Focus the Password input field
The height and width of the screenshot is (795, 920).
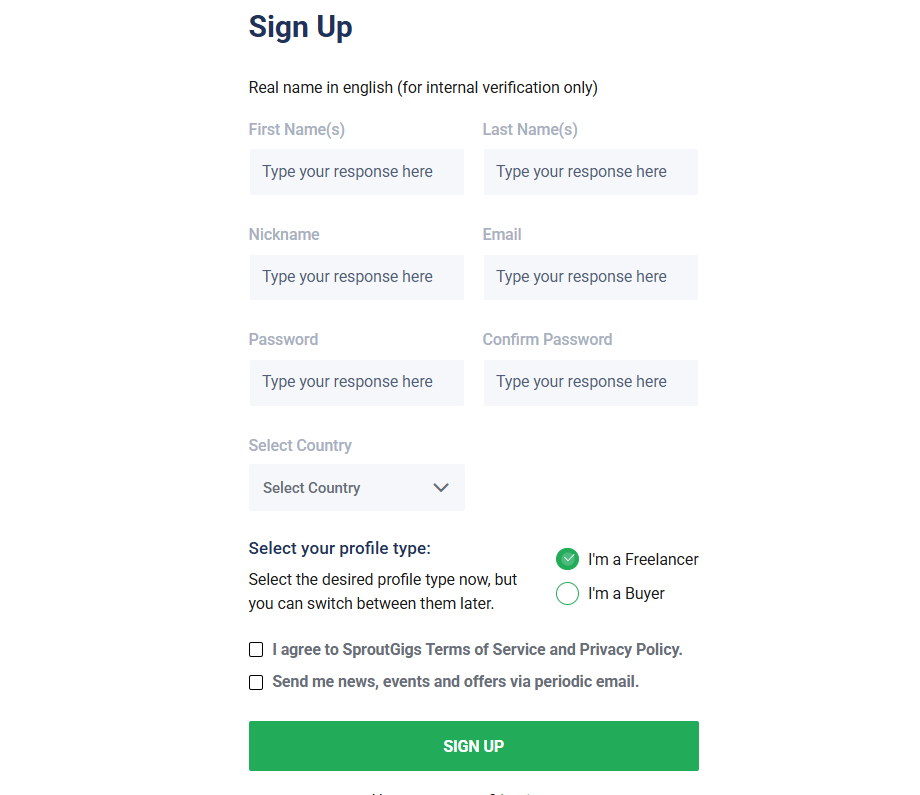pyautogui.click(x=357, y=383)
